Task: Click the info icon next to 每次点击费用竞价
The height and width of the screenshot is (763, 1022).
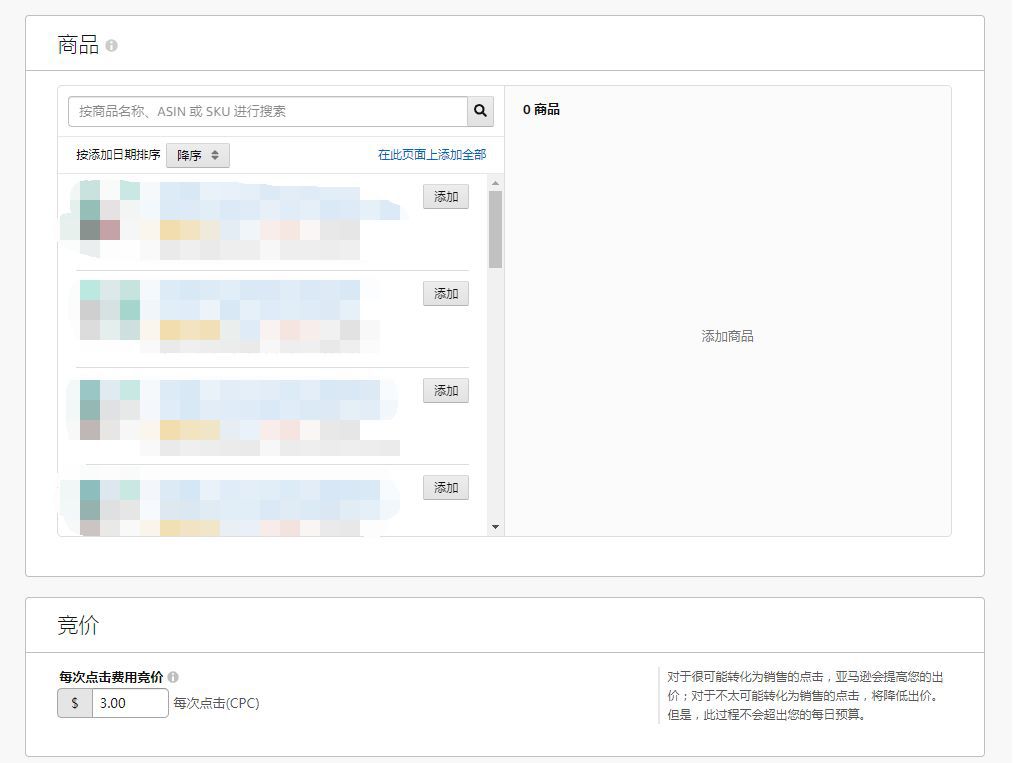Action: pyautogui.click(x=173, y=677)
